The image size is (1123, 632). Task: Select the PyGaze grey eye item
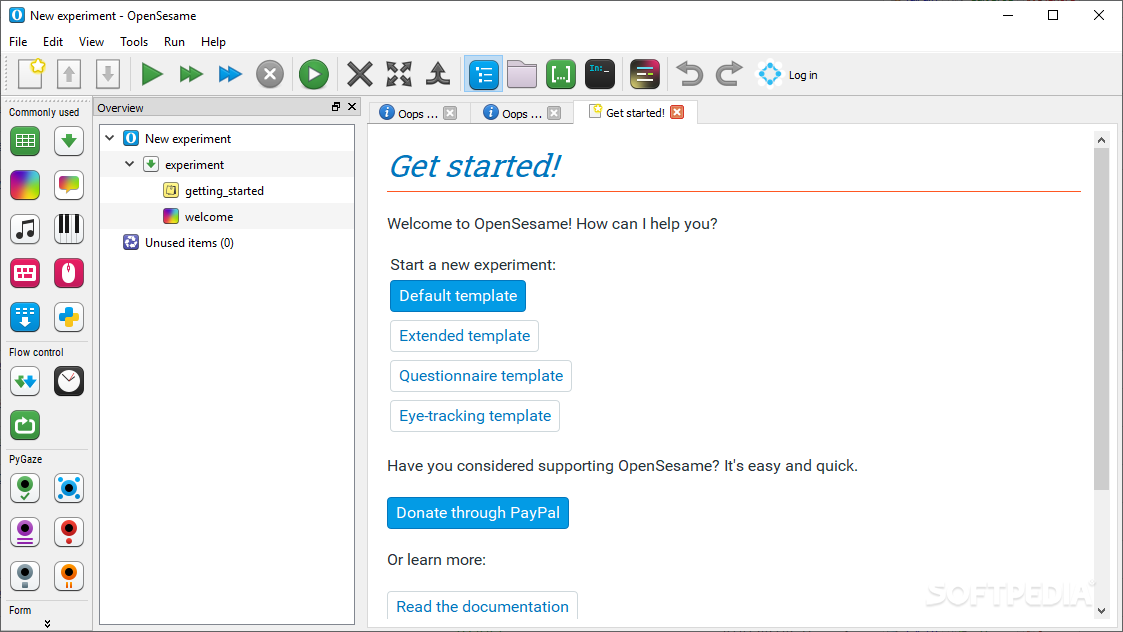[25, 575]
